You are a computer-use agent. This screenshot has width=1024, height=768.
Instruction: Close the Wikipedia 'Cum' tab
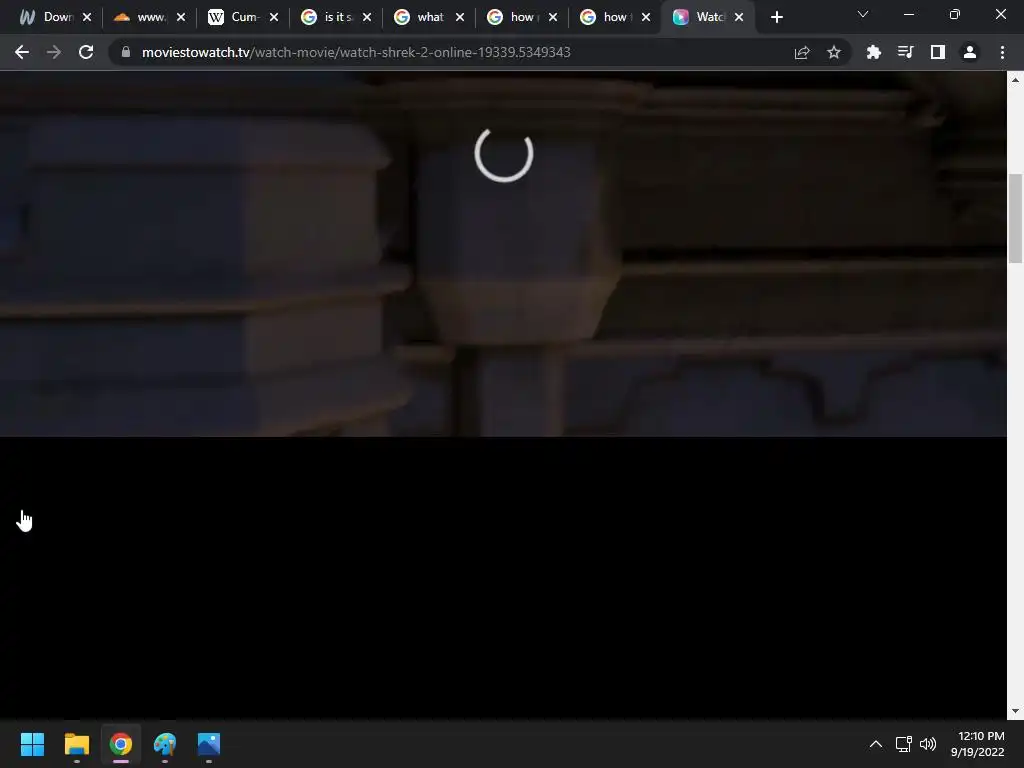(274, 18)
